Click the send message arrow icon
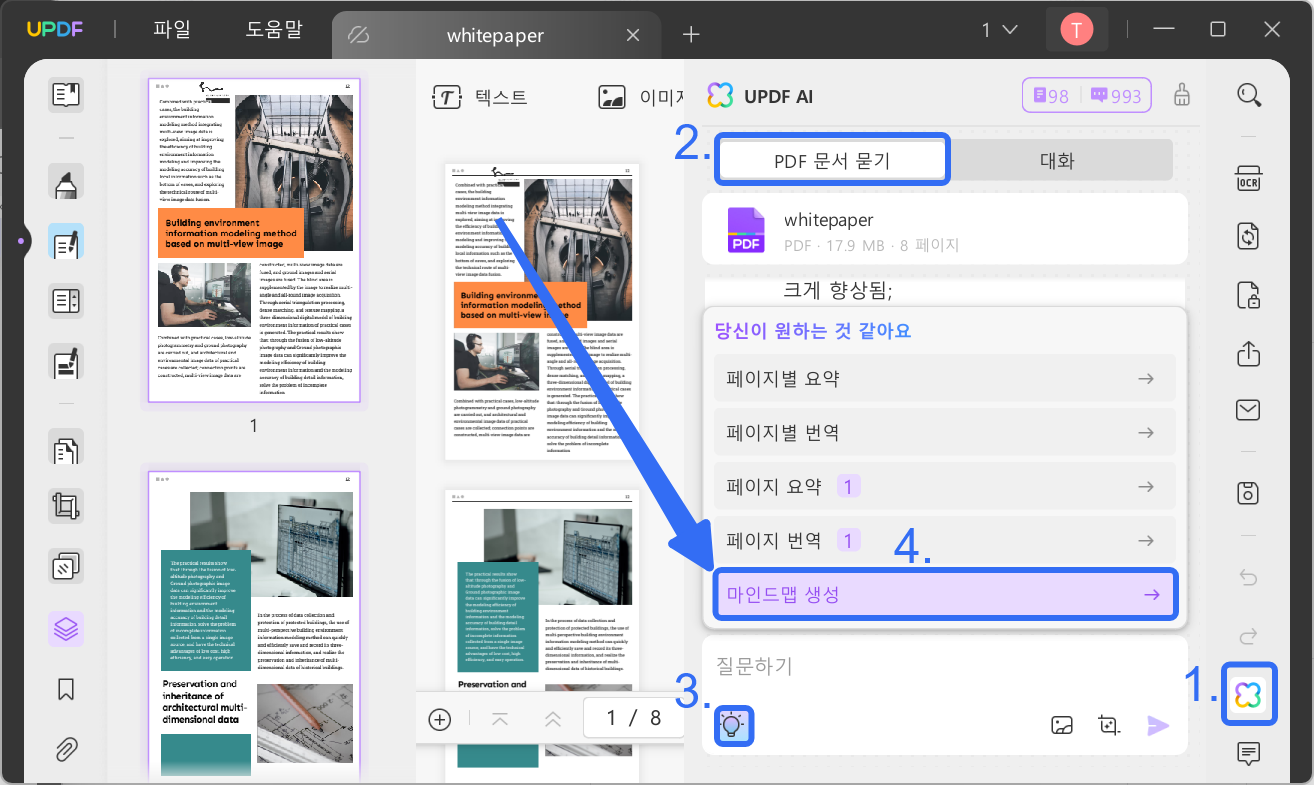The image size is (1314, 785). tap(1158, 725)
